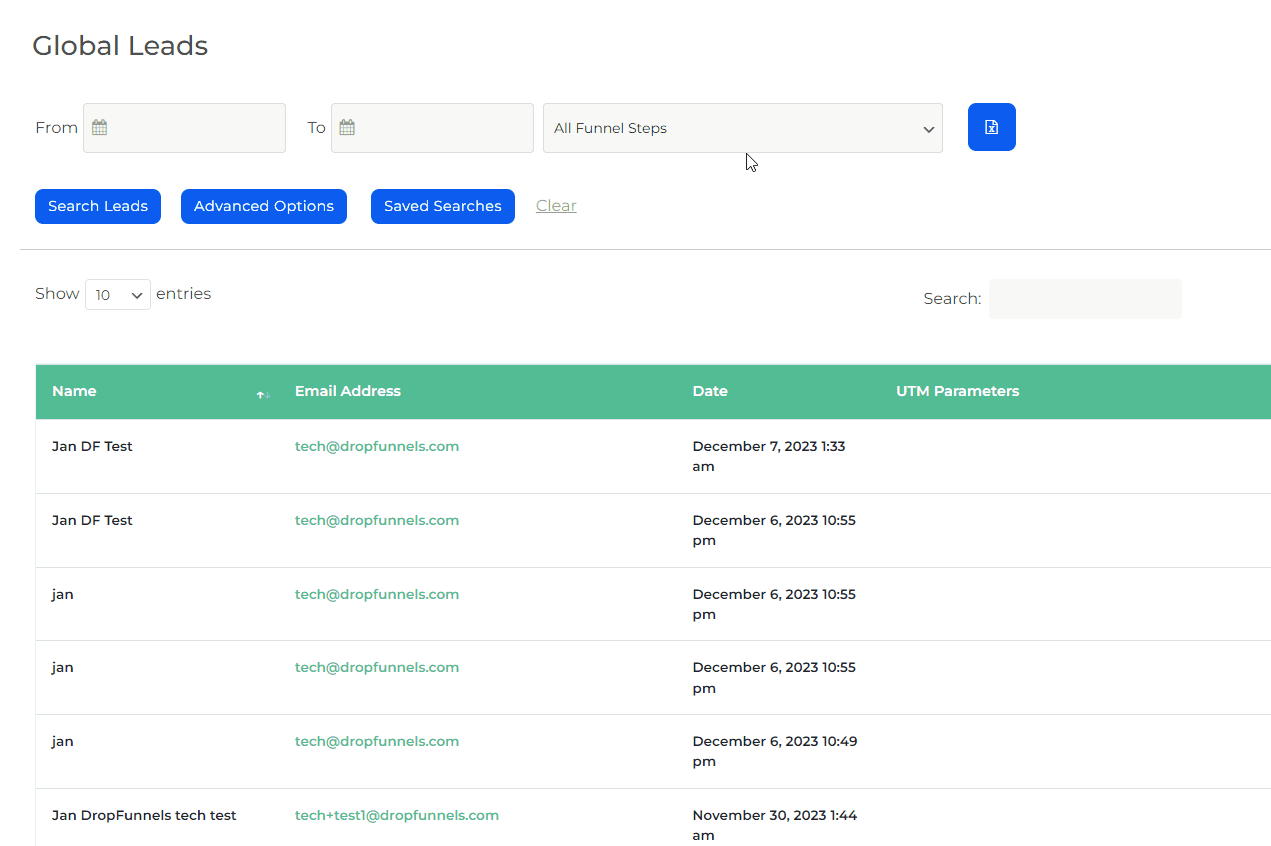Click the email of the 10:49 pm lead
Viewport: 1271px width, 846px height.
(x=377, y=741)
